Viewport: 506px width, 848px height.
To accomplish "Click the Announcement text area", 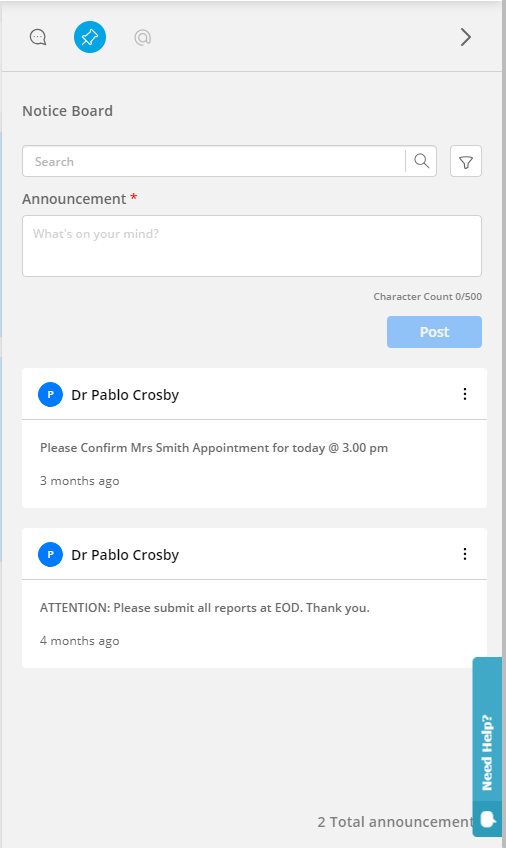I will click(252, 246).
